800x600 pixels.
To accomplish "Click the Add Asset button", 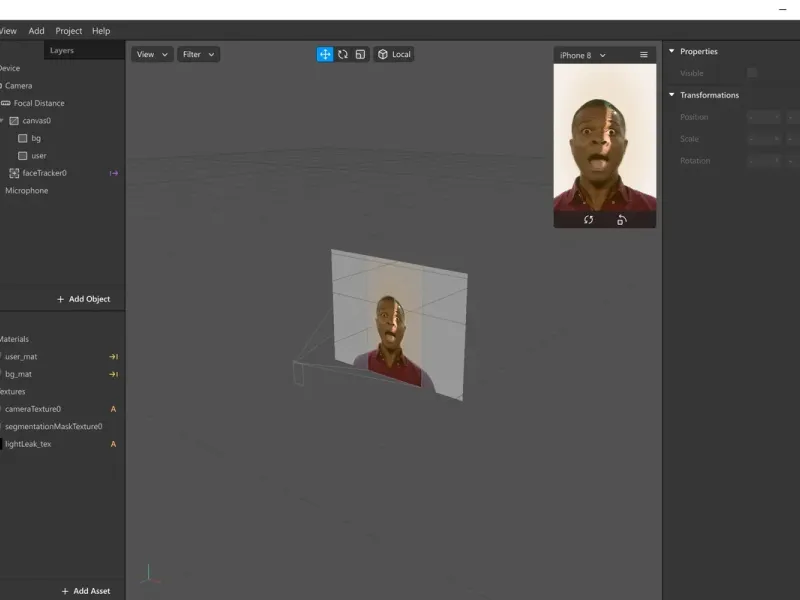I will 85,591.
